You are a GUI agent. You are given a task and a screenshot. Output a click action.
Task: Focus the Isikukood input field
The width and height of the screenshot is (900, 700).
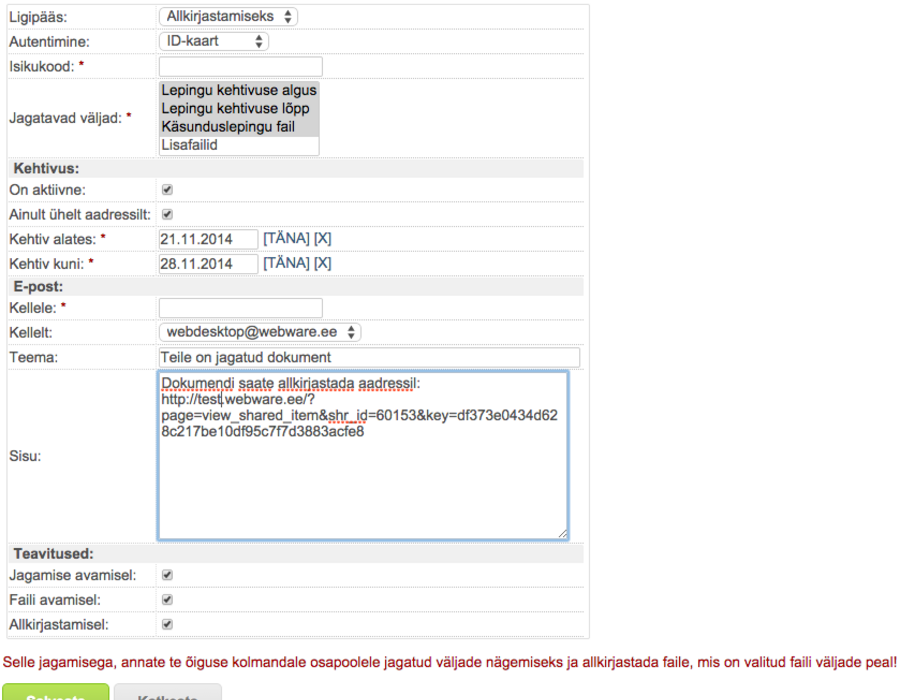click(240, 67)
